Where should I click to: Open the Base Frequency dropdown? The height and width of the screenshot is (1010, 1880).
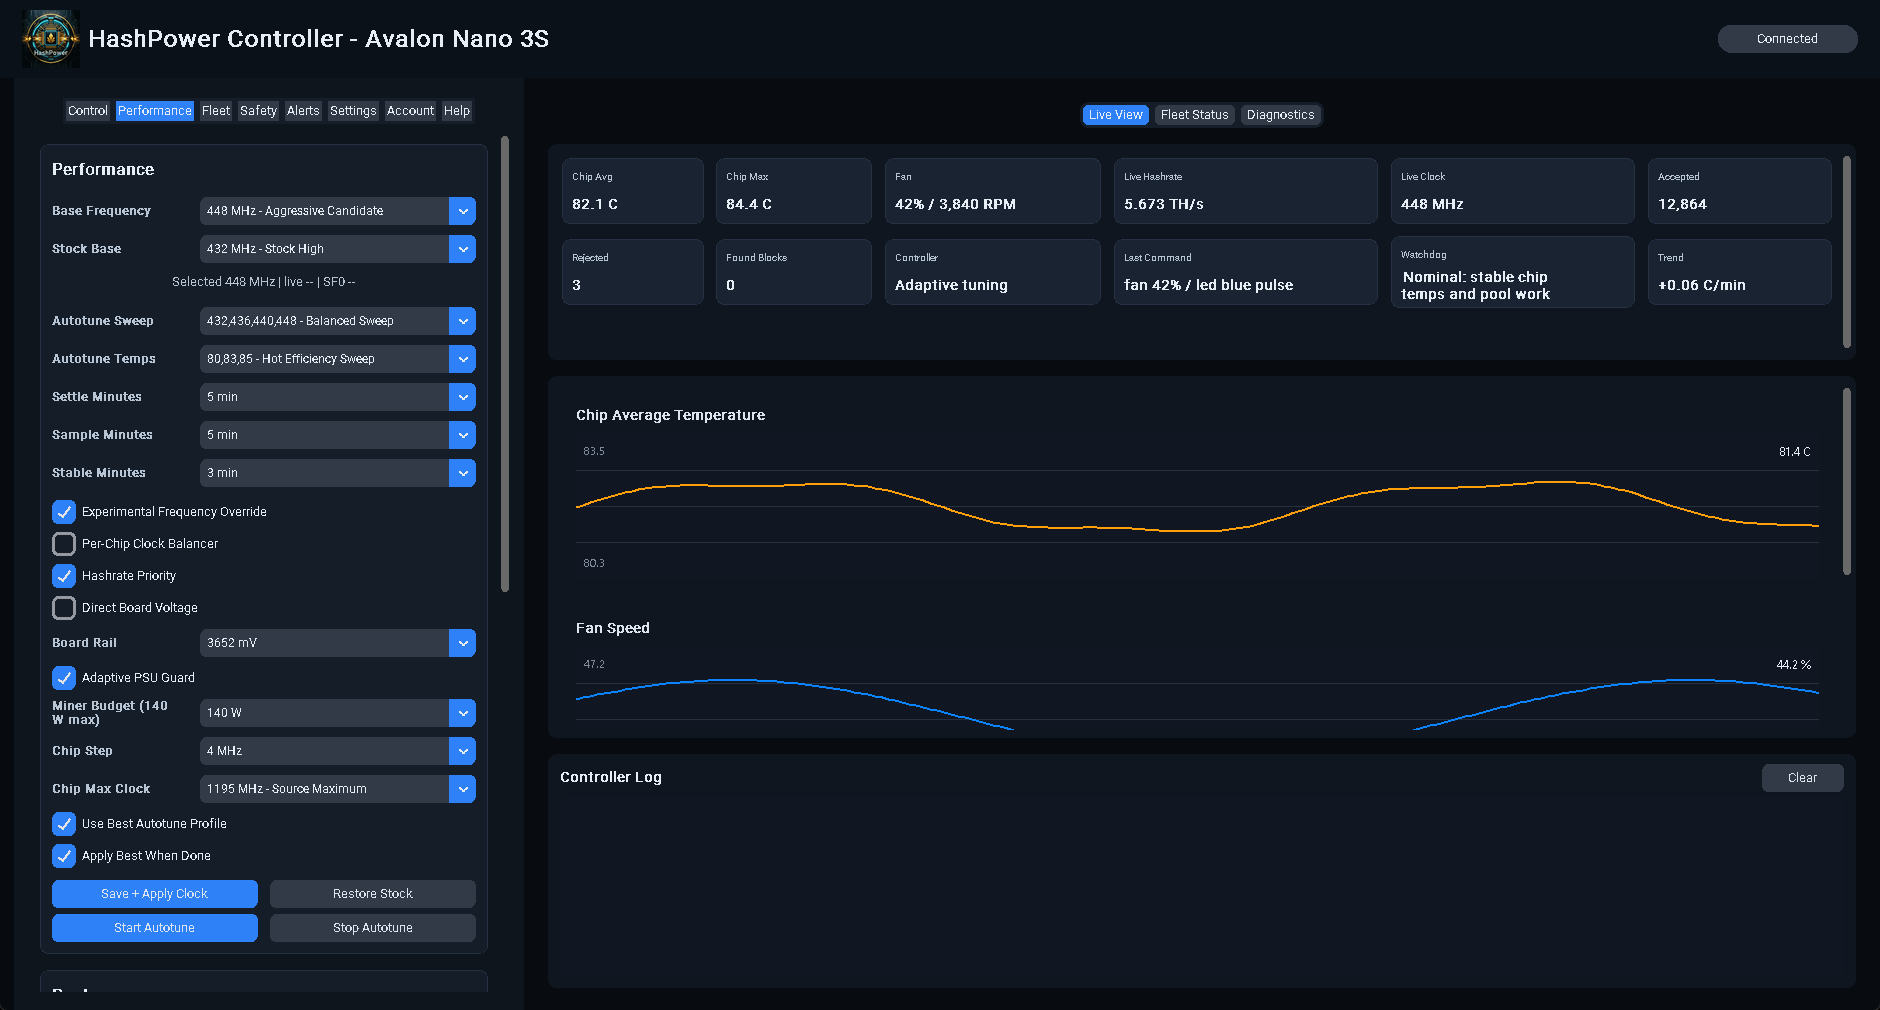point(338,211)
